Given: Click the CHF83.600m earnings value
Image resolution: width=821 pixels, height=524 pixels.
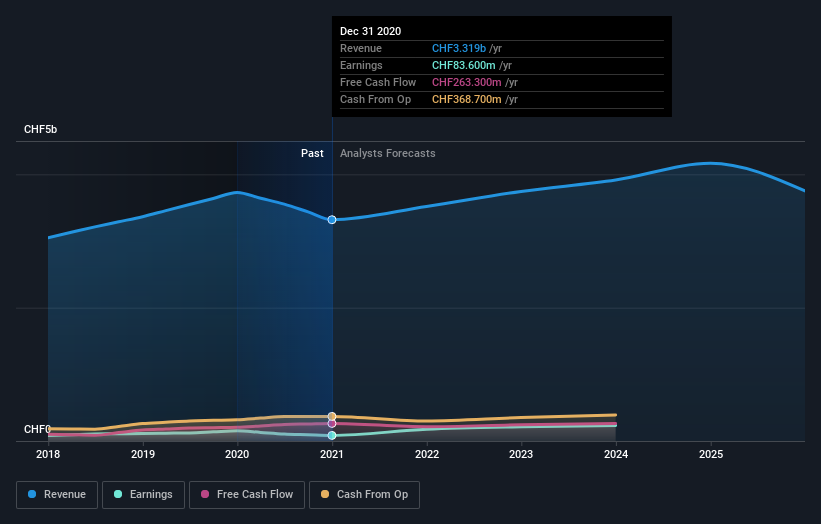Looking at the screenshot, I should pos(463,65).
